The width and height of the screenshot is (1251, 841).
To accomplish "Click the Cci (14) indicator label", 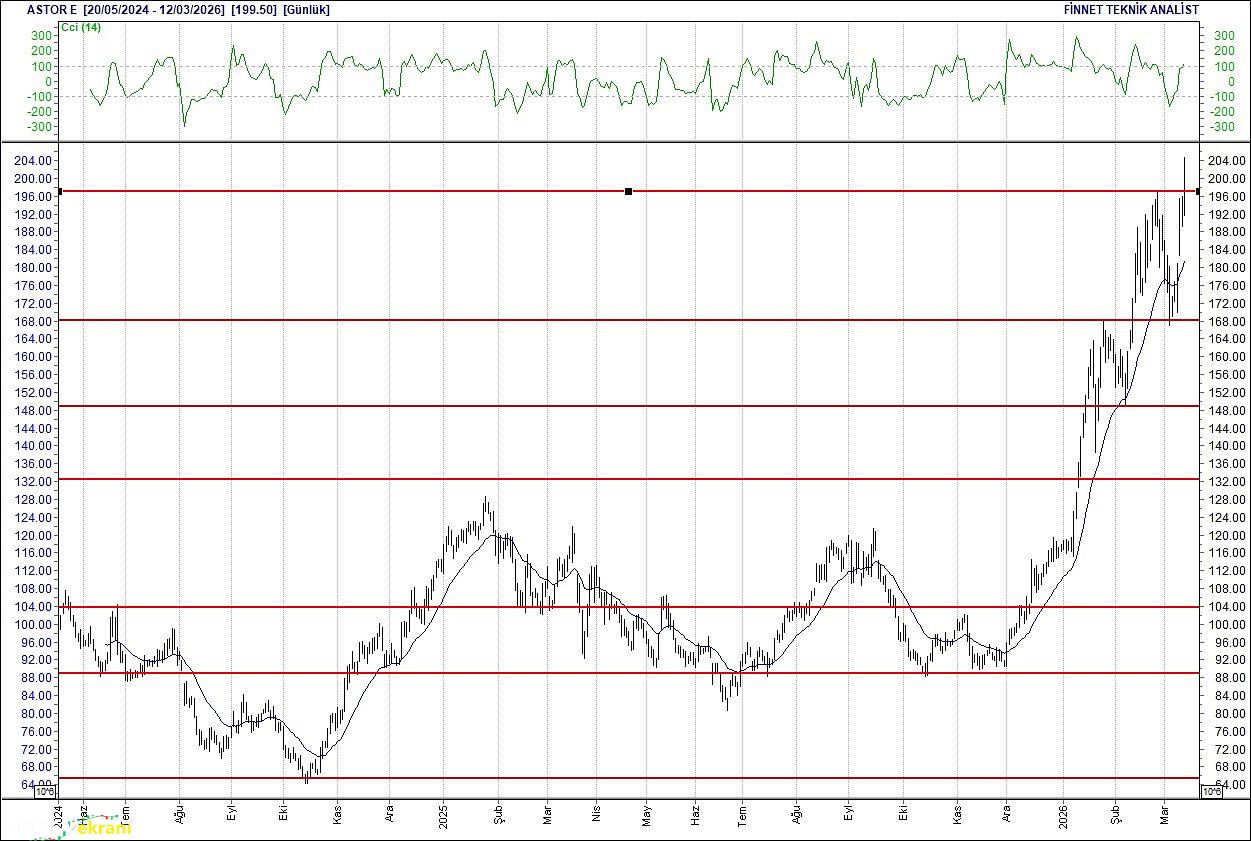I will tap(81, 27).
